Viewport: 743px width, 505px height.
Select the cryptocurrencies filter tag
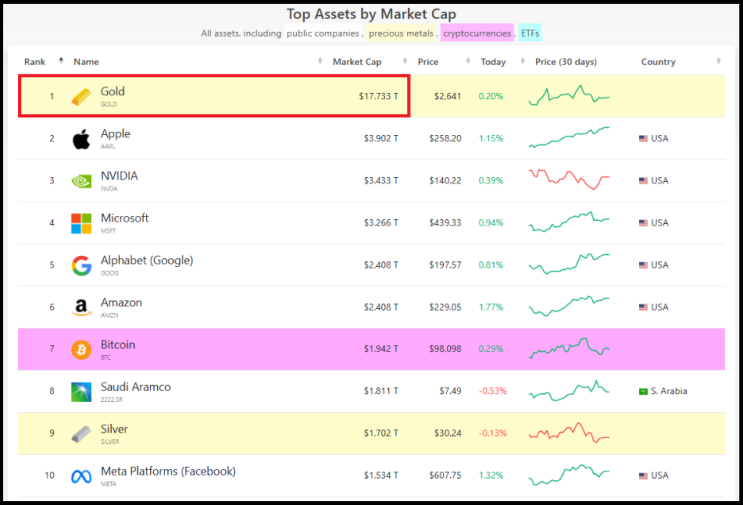[477, 33]
